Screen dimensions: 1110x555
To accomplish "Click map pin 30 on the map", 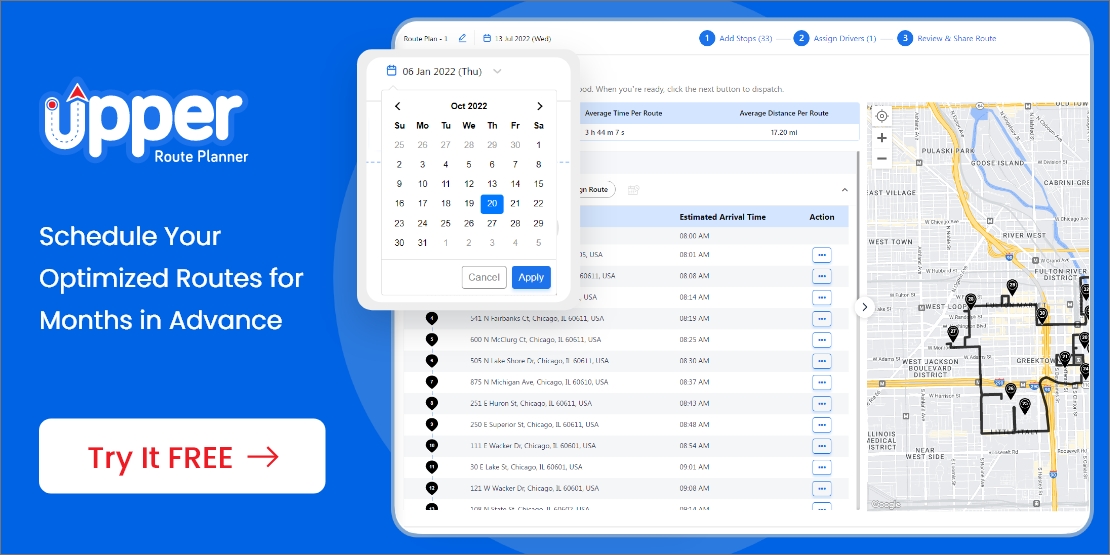I will [x=1041, y=314].
